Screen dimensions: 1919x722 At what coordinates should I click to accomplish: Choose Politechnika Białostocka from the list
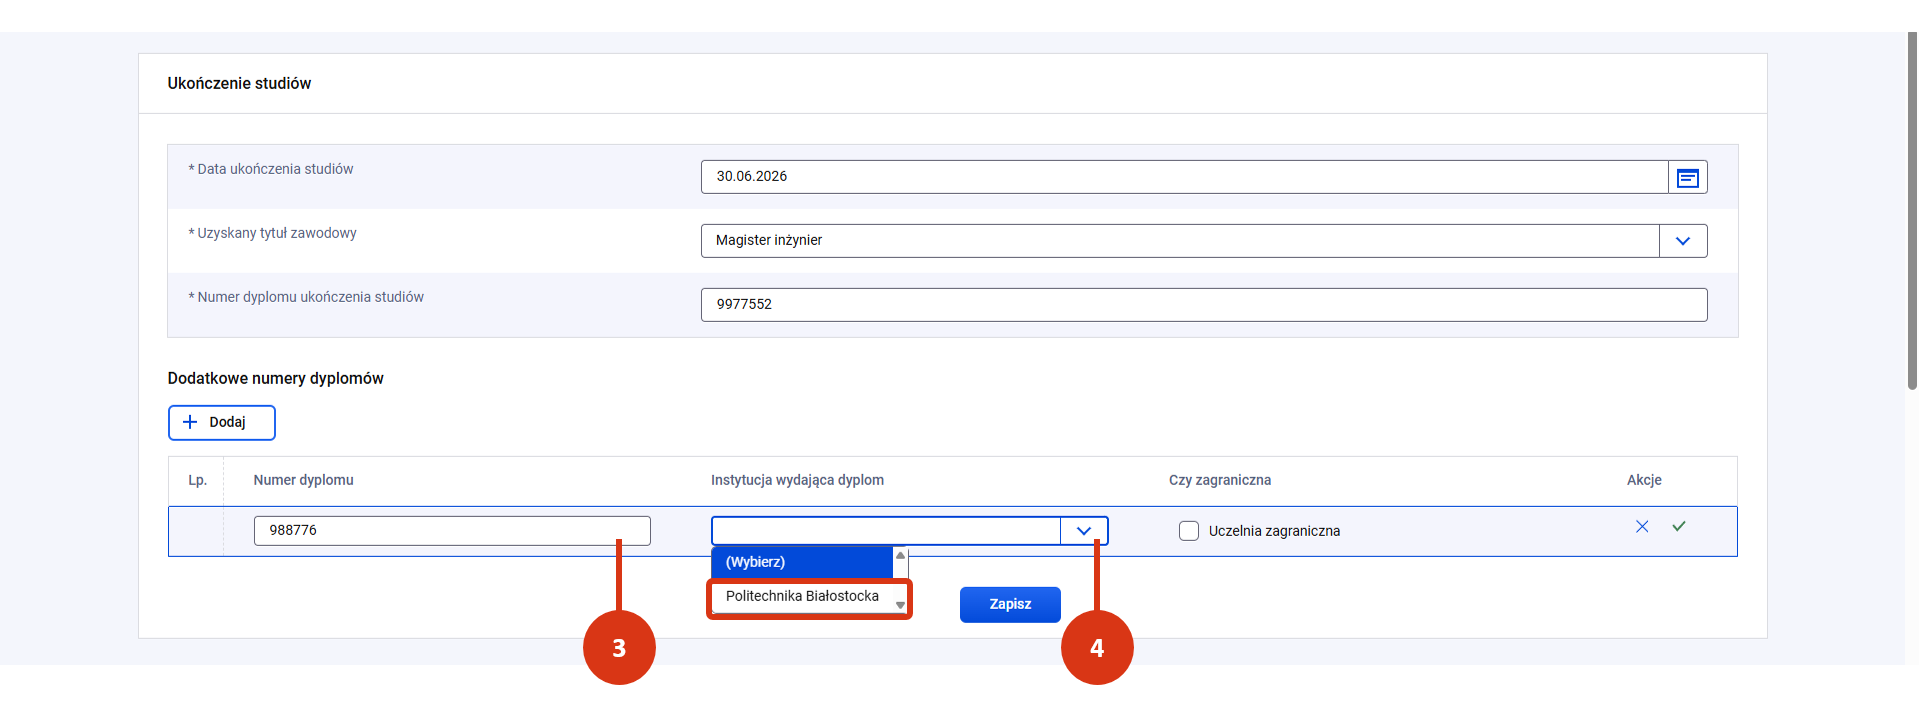802,596
